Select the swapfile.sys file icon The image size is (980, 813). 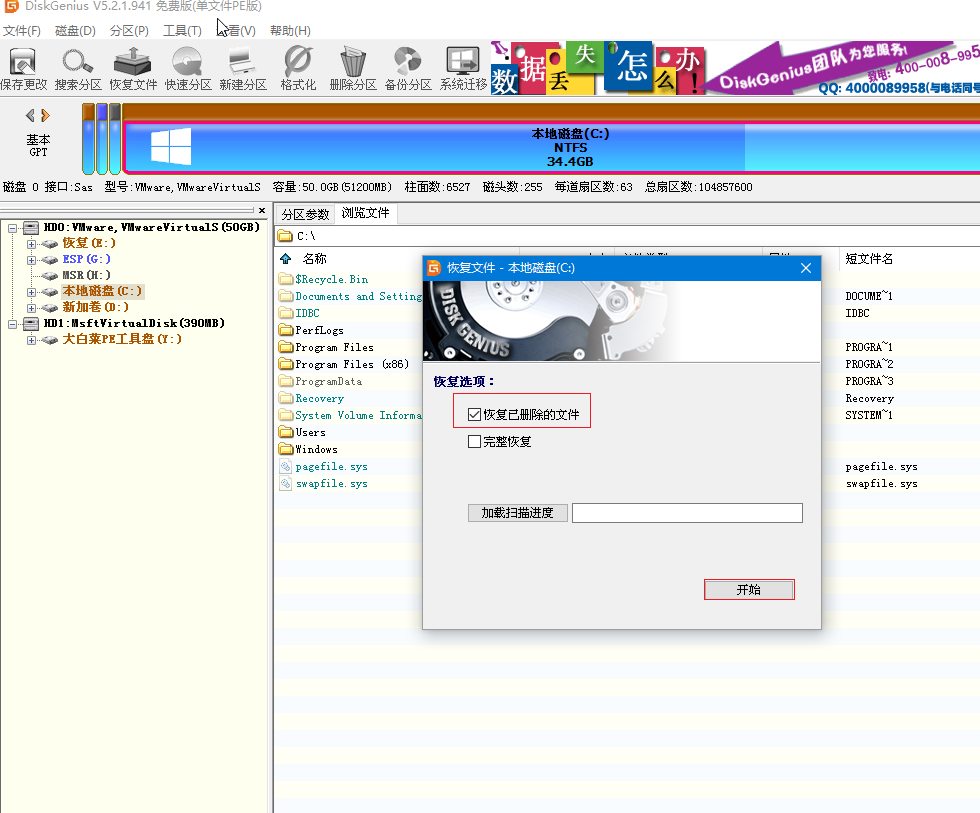tap(286, 483)
